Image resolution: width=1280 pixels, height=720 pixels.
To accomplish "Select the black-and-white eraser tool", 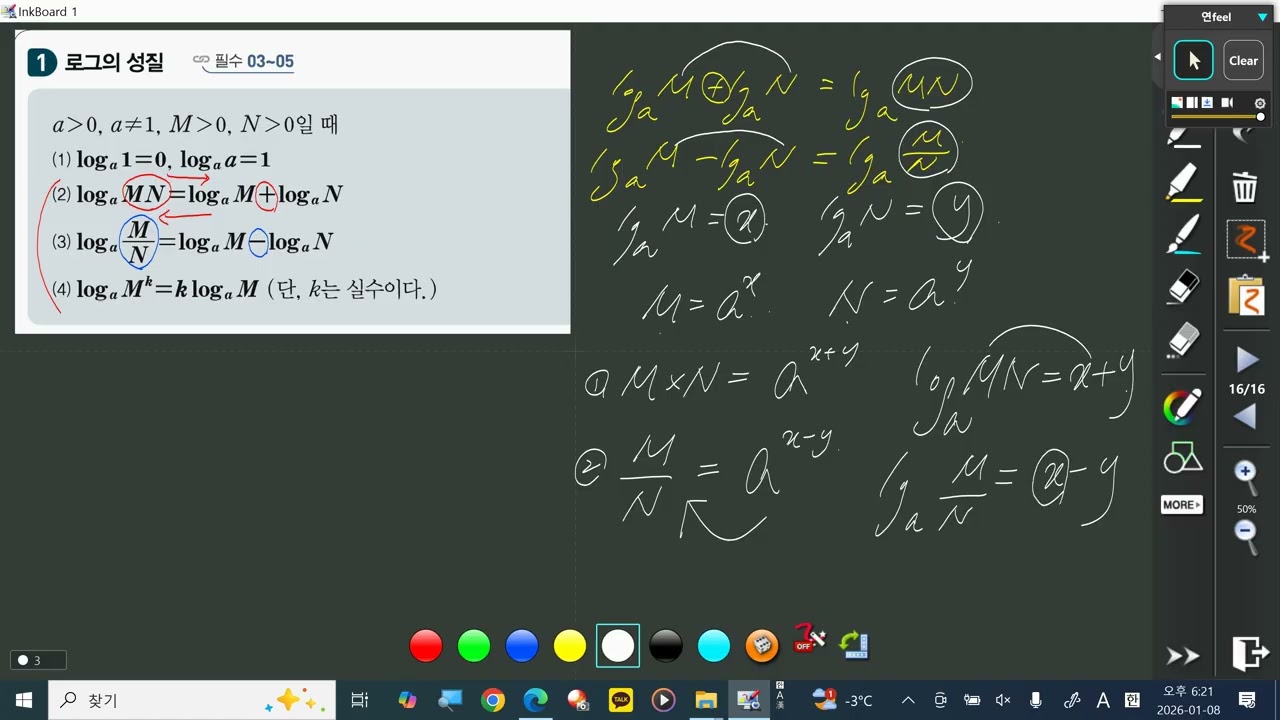I will tap(1183, 289).
